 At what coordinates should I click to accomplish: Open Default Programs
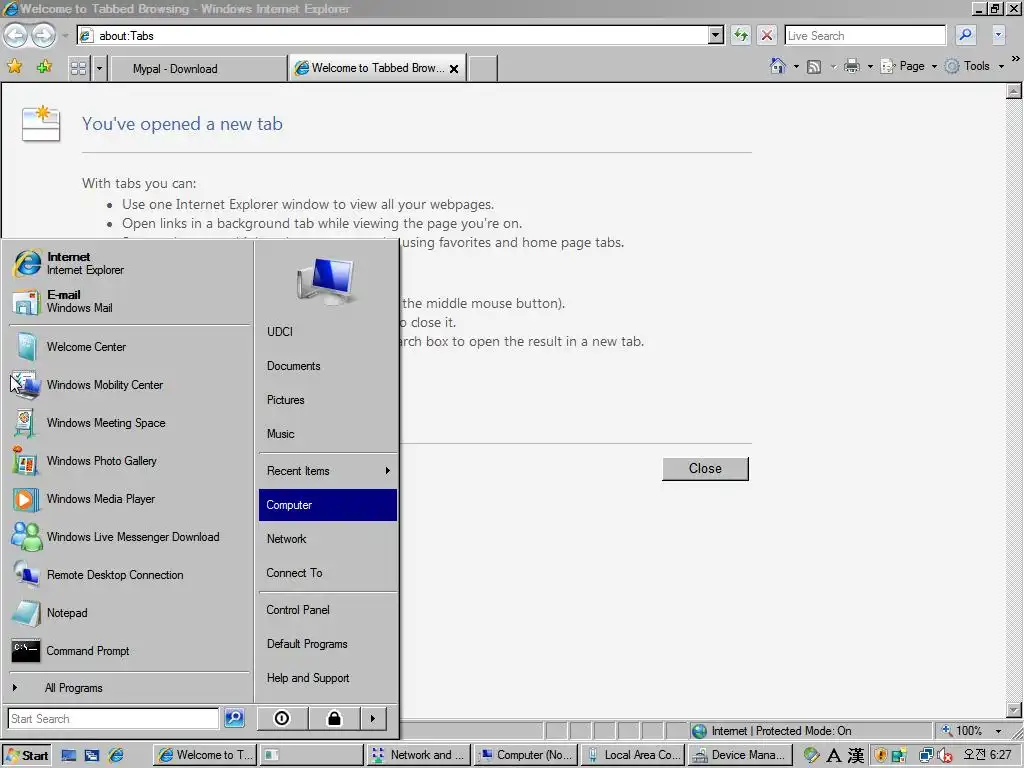(x=328, y=644)
